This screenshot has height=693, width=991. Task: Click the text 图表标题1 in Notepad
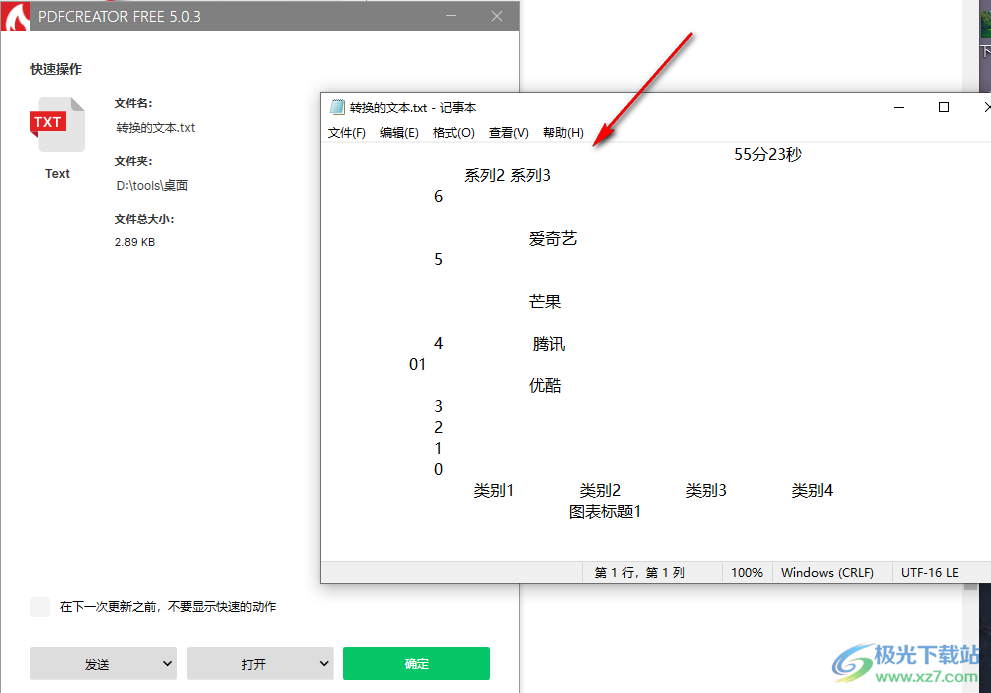605,511
